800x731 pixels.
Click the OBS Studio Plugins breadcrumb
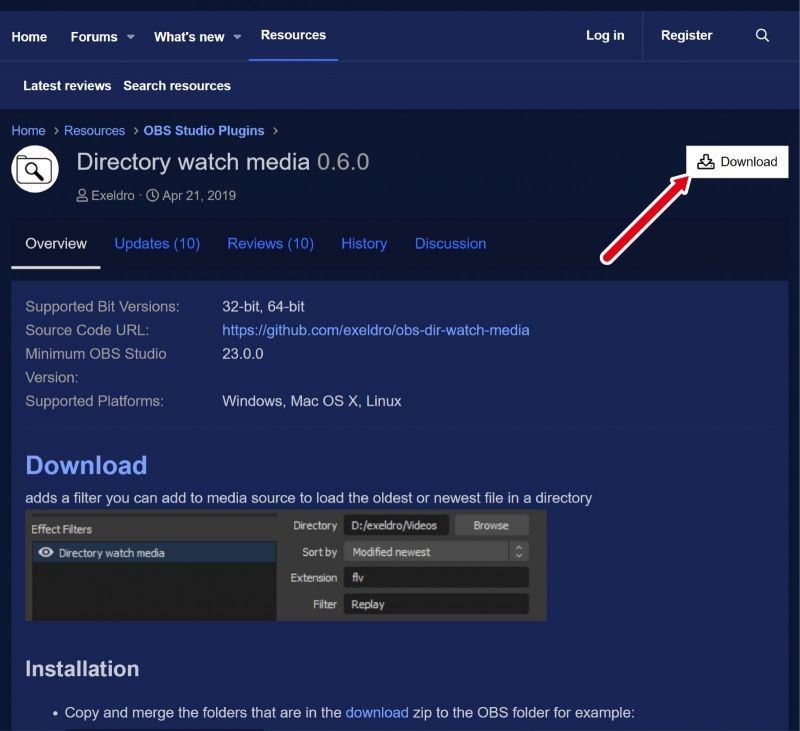(x=204, y=131)
